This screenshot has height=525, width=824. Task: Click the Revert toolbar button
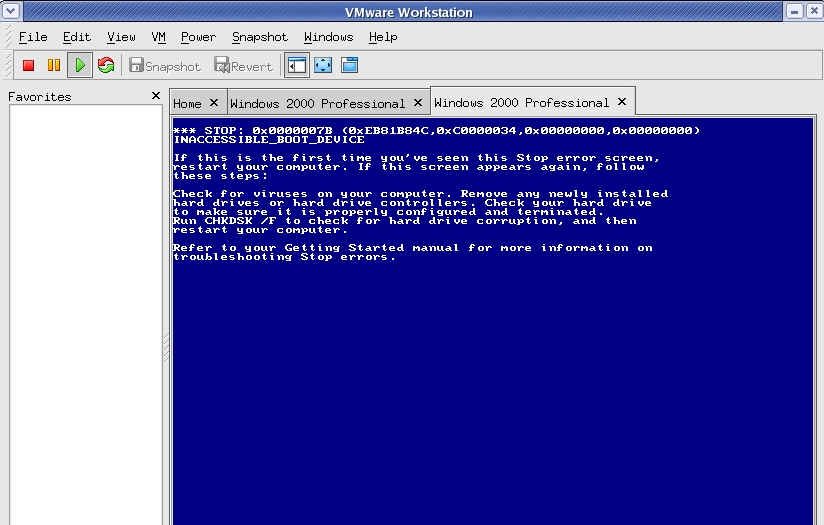244,66
